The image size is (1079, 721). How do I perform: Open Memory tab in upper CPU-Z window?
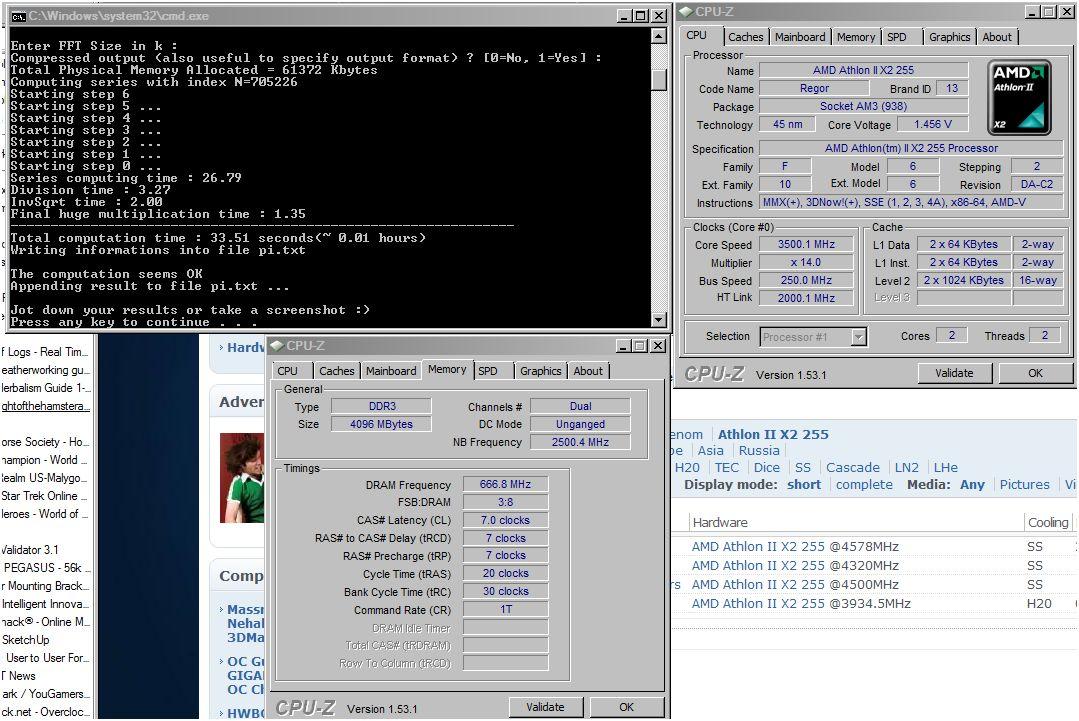pos(856,37)
